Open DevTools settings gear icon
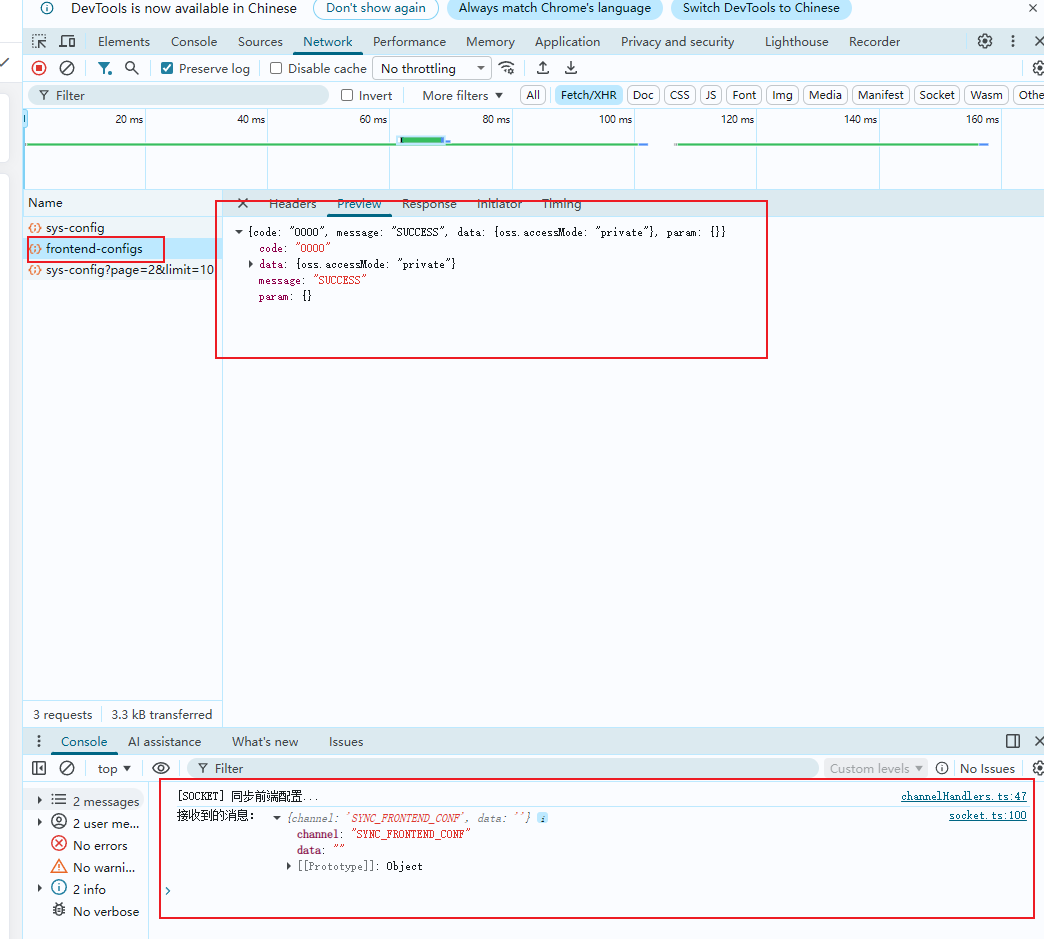Viewport: 1044px width, 939px height. 985,41
